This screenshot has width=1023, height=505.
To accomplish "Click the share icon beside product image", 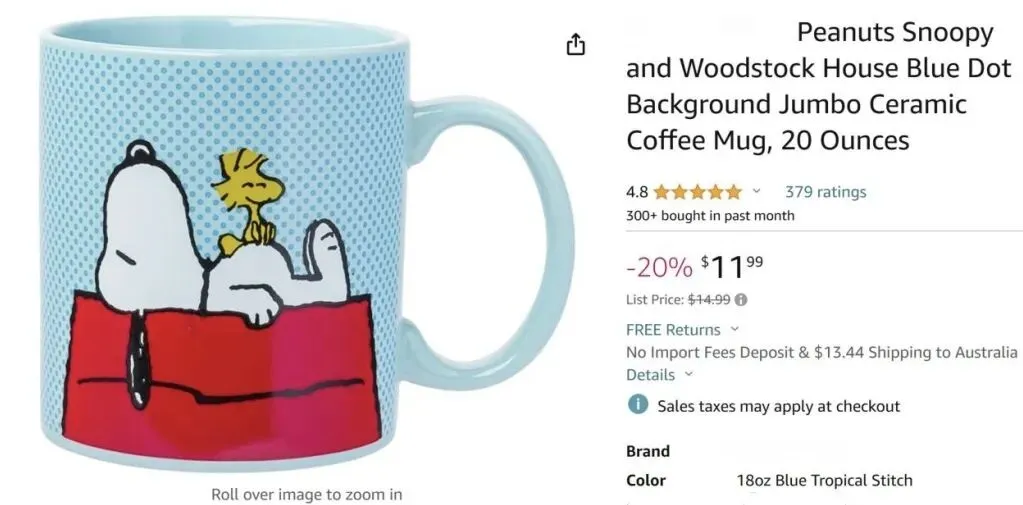I will (x=575, y=44).
